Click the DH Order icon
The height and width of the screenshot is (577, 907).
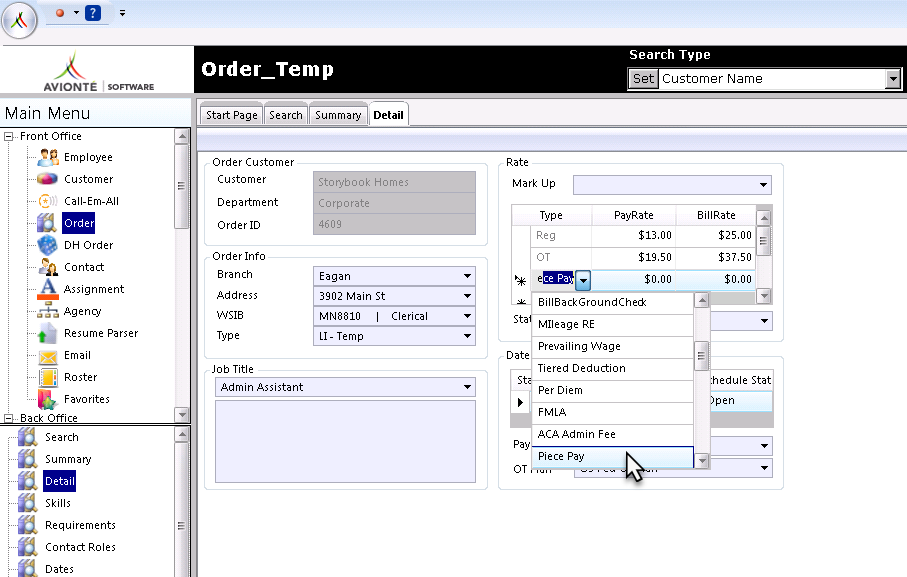[47, 245]
